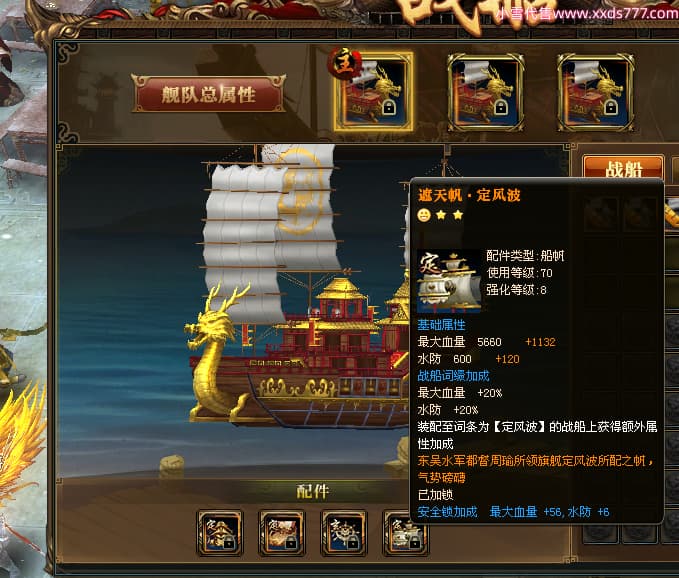
Task: Click the blue 安全锁加成 text
Action: pyautogui.click(x=447, y=512)
